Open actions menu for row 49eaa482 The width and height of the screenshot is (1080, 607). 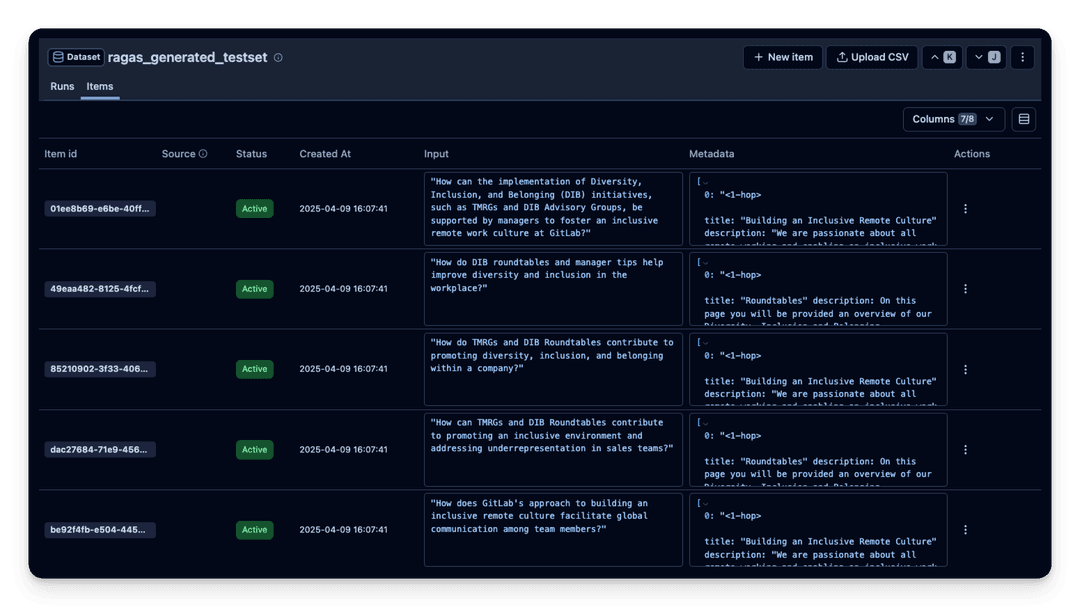tap(965, 289)
